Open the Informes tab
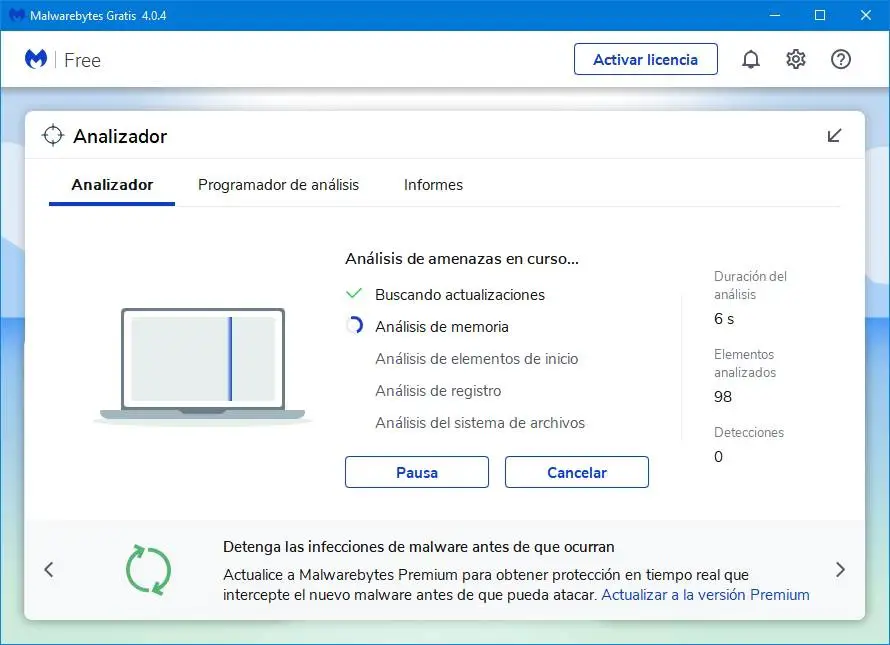This screenshot has height=645, width=890. pyautogui.click(x=433, y=185)
